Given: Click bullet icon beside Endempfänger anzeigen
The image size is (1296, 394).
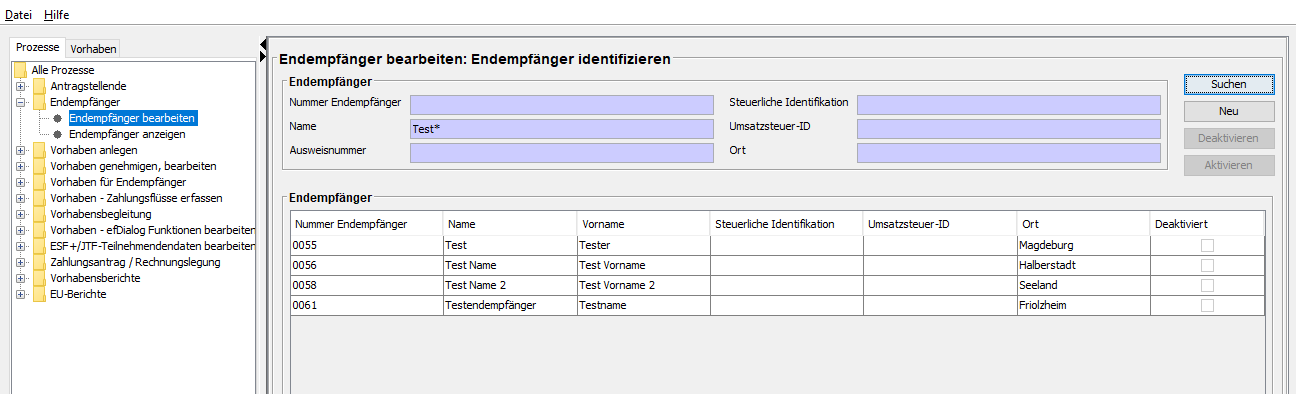Looking at the screenshot, I should [58, 134].
